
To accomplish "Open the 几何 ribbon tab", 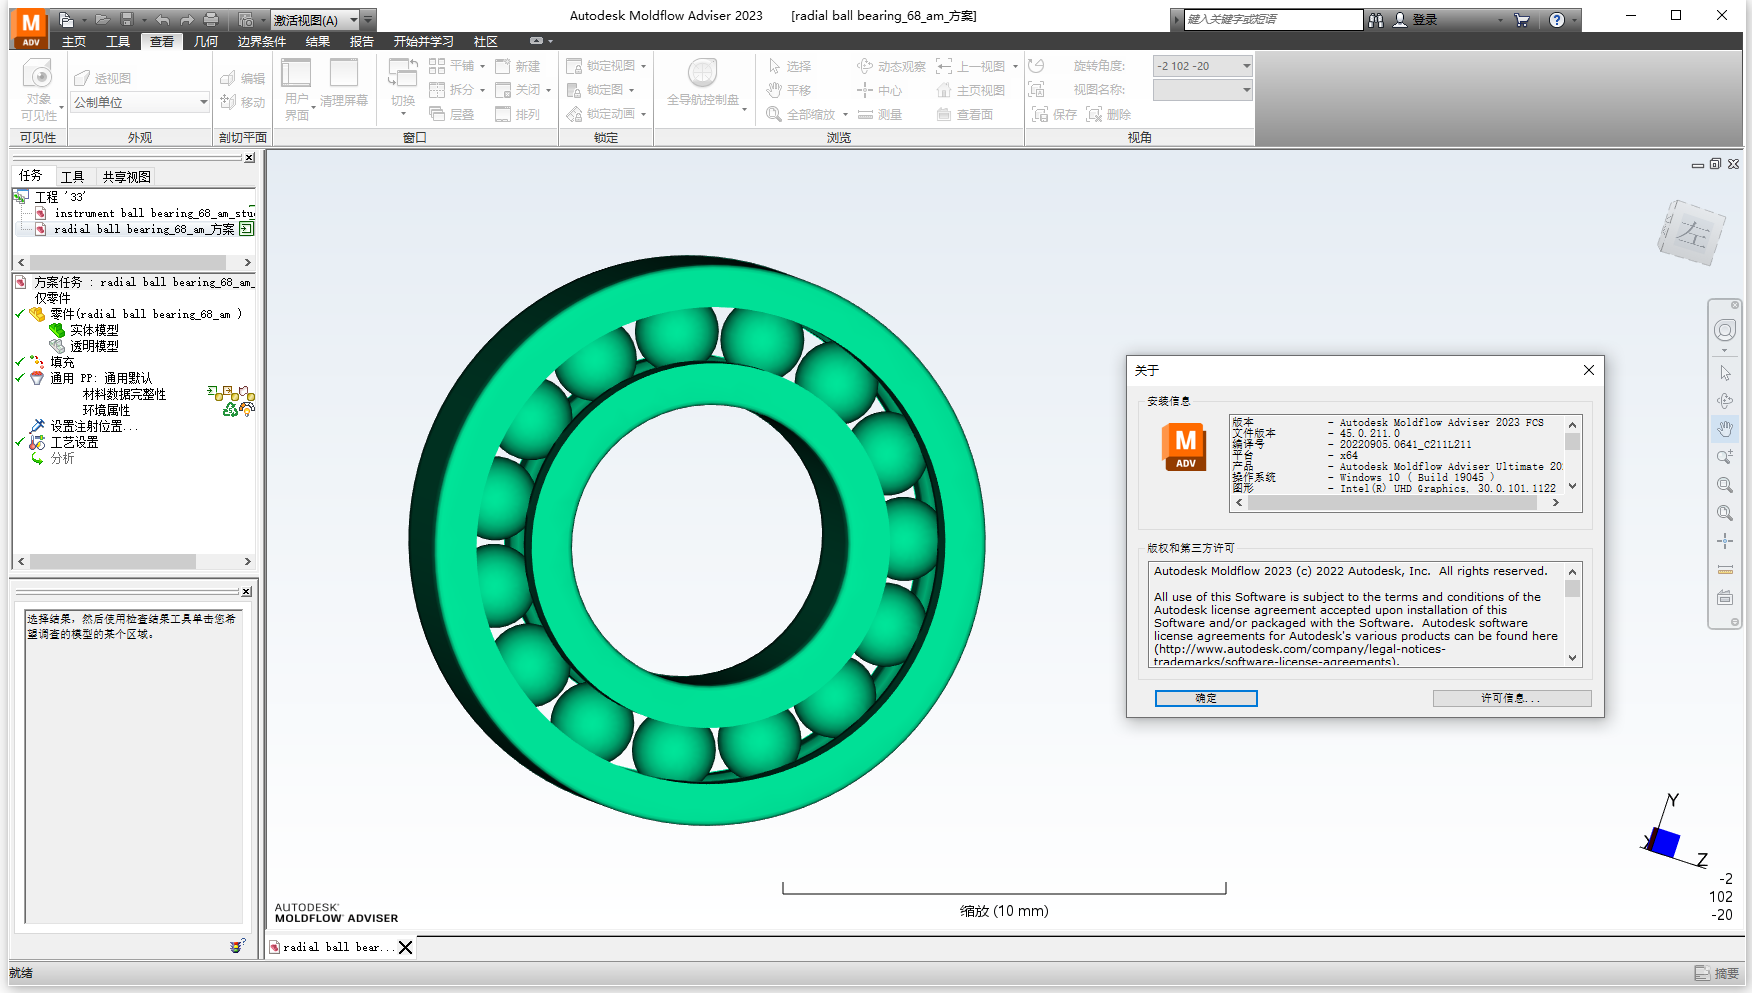I will tap(206, 41).
